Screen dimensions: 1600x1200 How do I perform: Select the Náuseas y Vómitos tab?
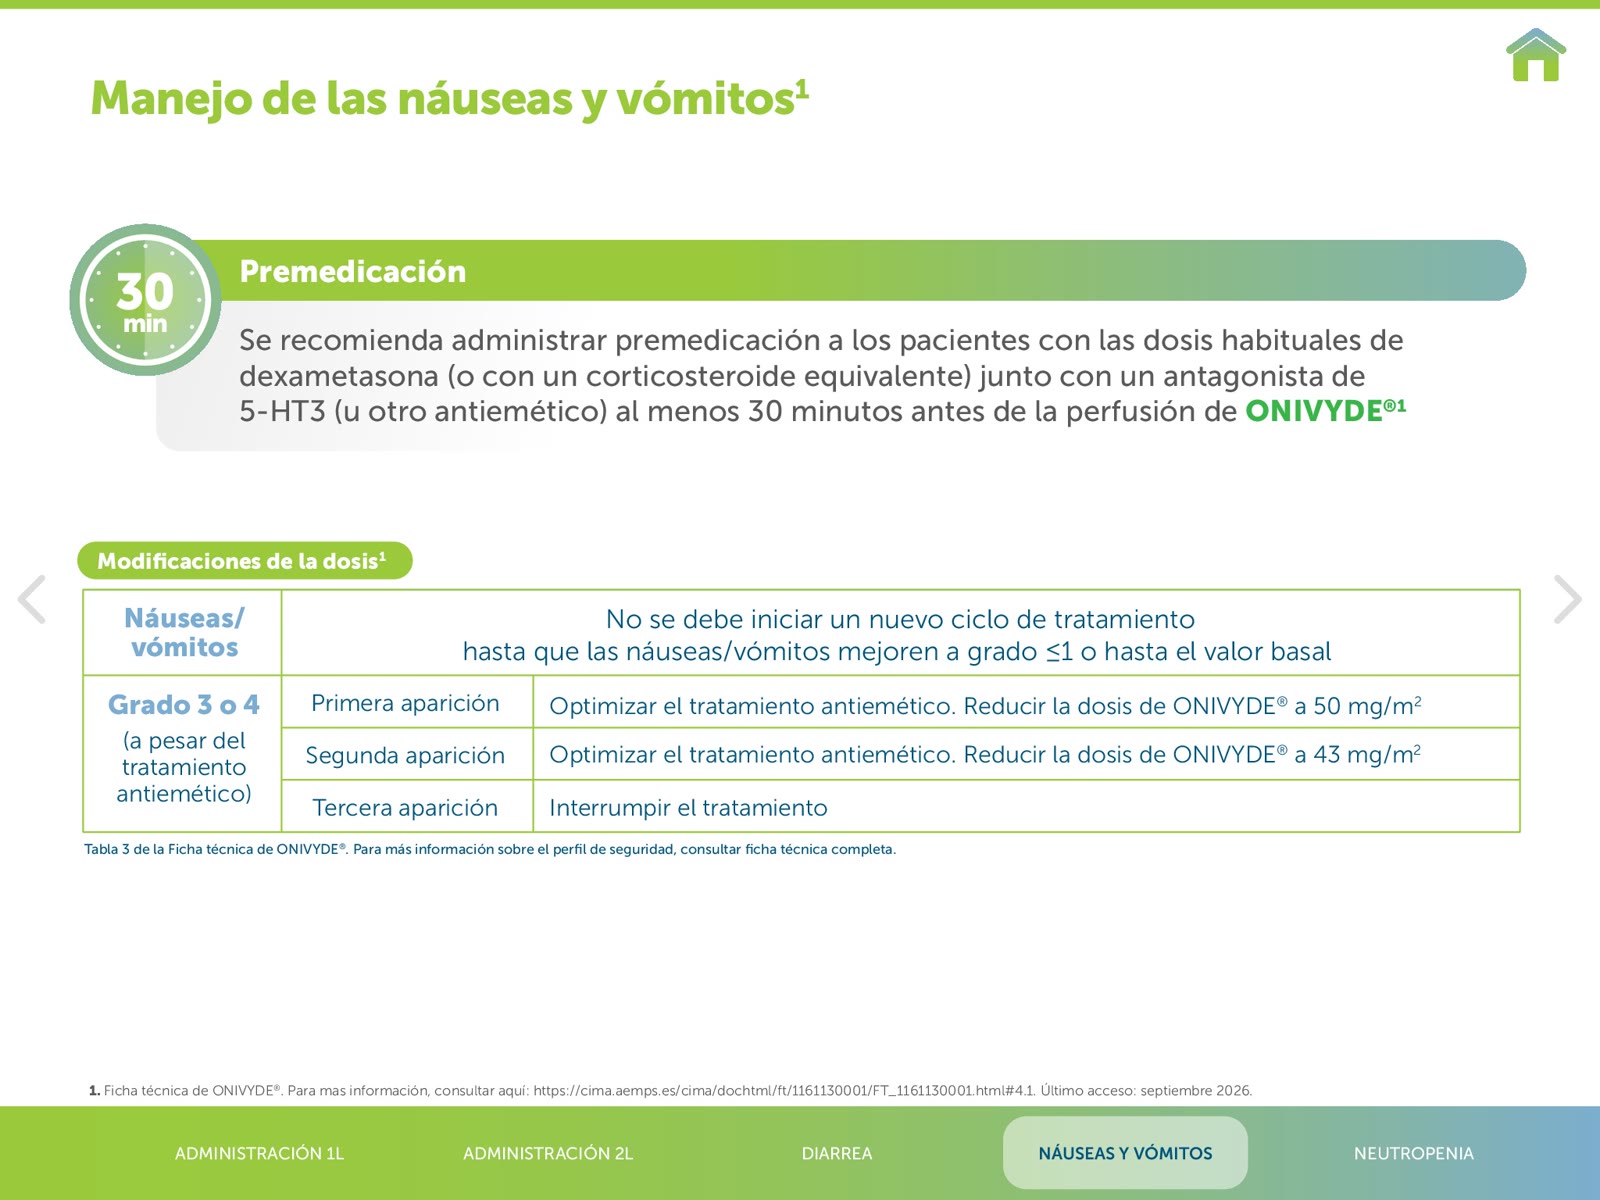(1125, 1153)
